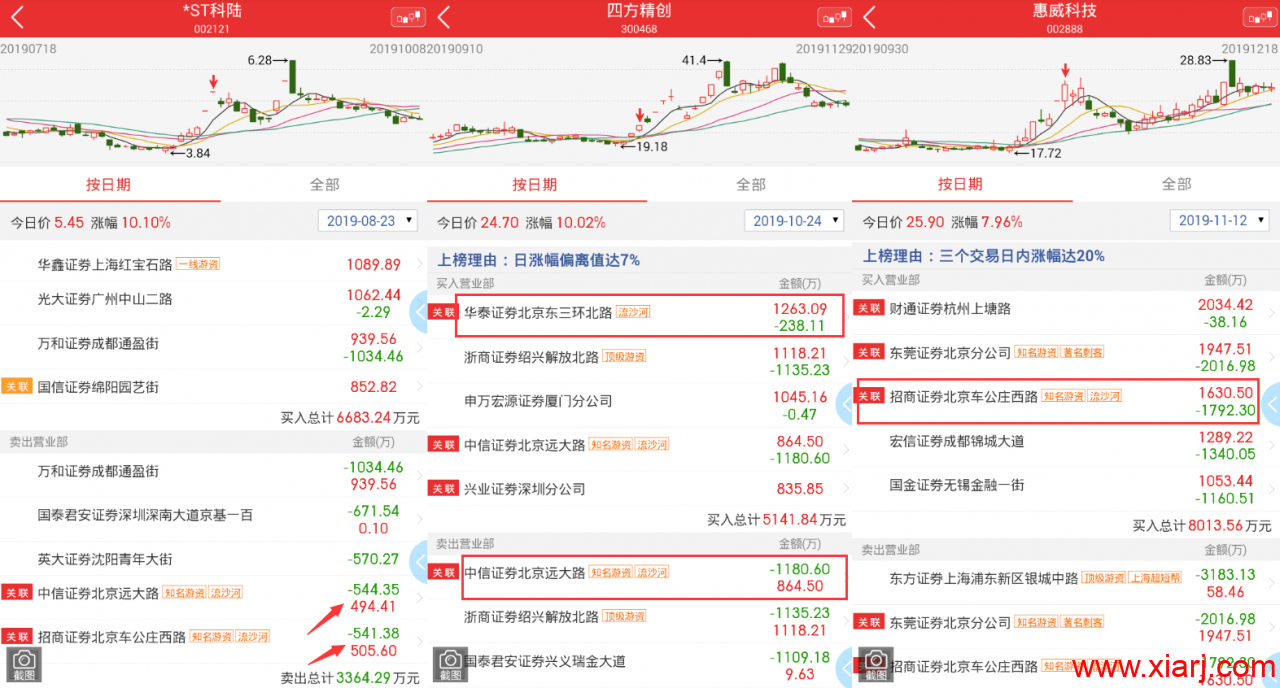Image resolution: width=1280 pixels, height=688 pixels.
Task: Tap the candlestick icon in 惠威科技 header
Action: click(x=1260, y=18)
